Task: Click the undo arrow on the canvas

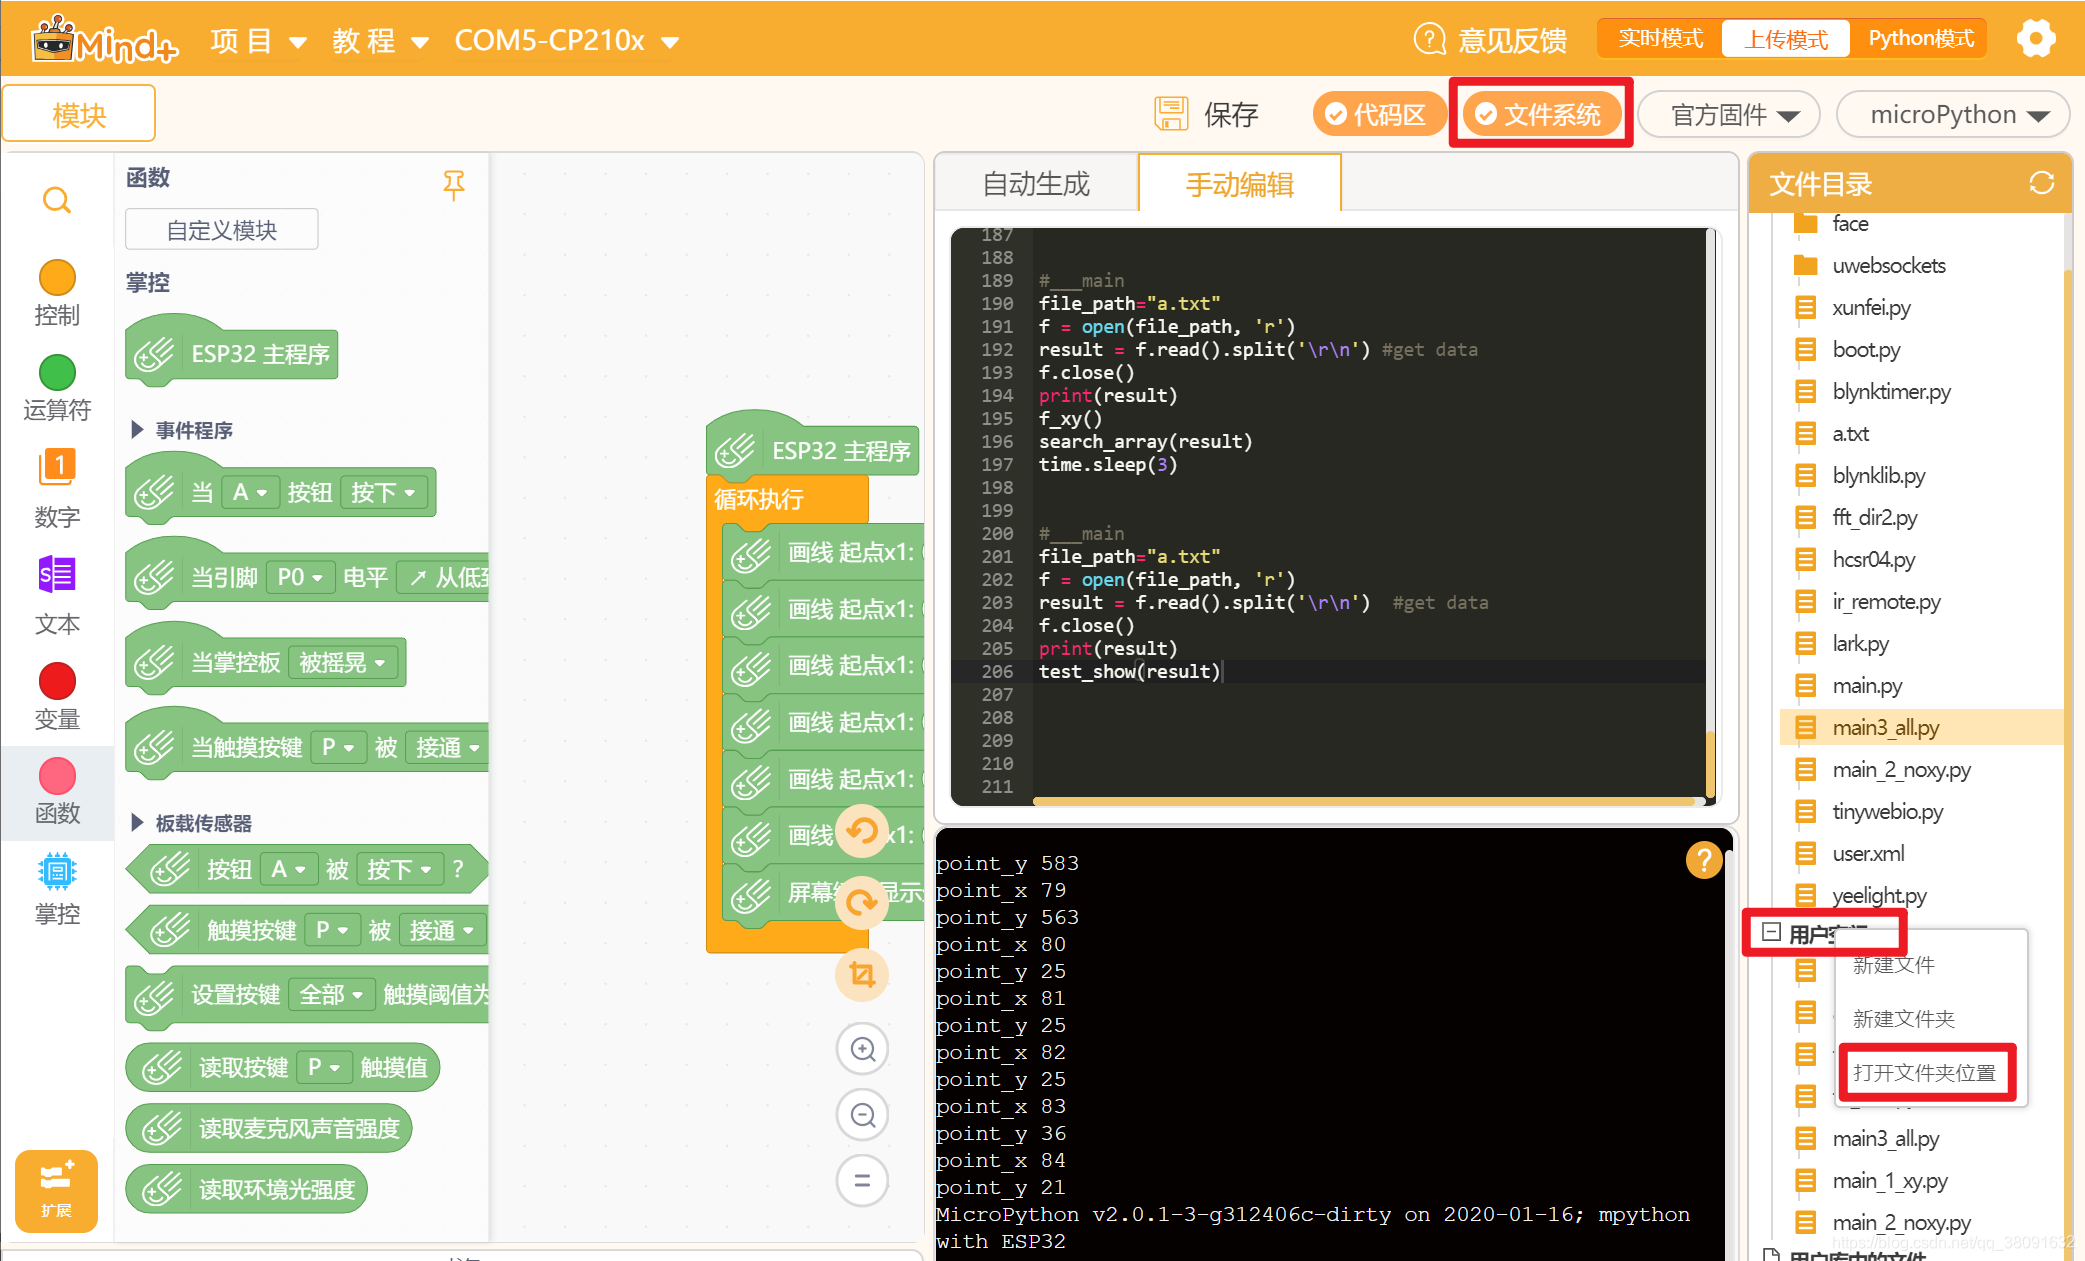Action: [x=861, y=831]
